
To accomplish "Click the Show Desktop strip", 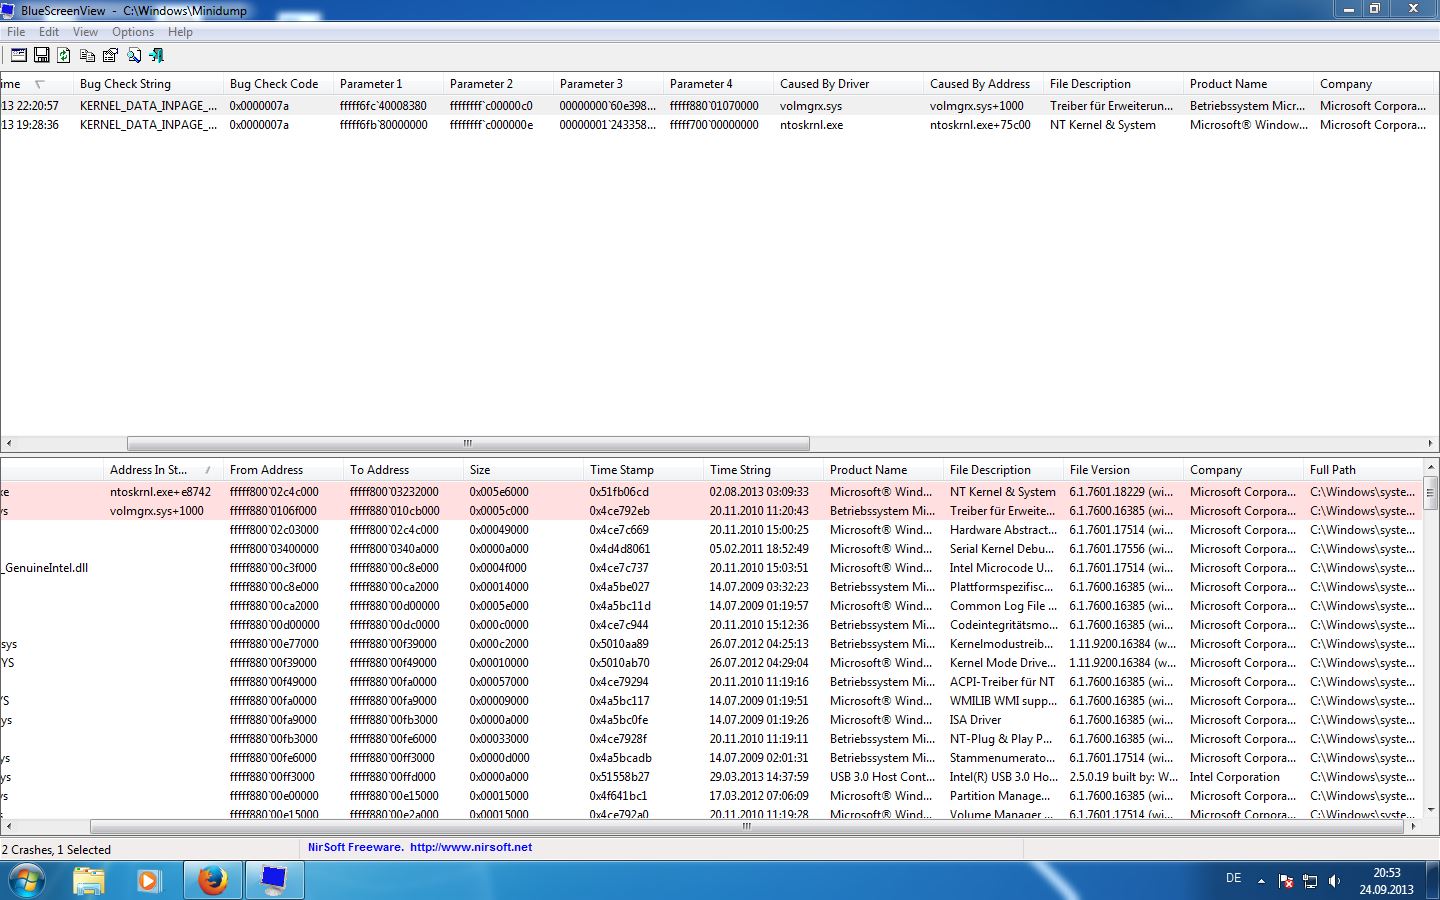I will point(1433,881).
